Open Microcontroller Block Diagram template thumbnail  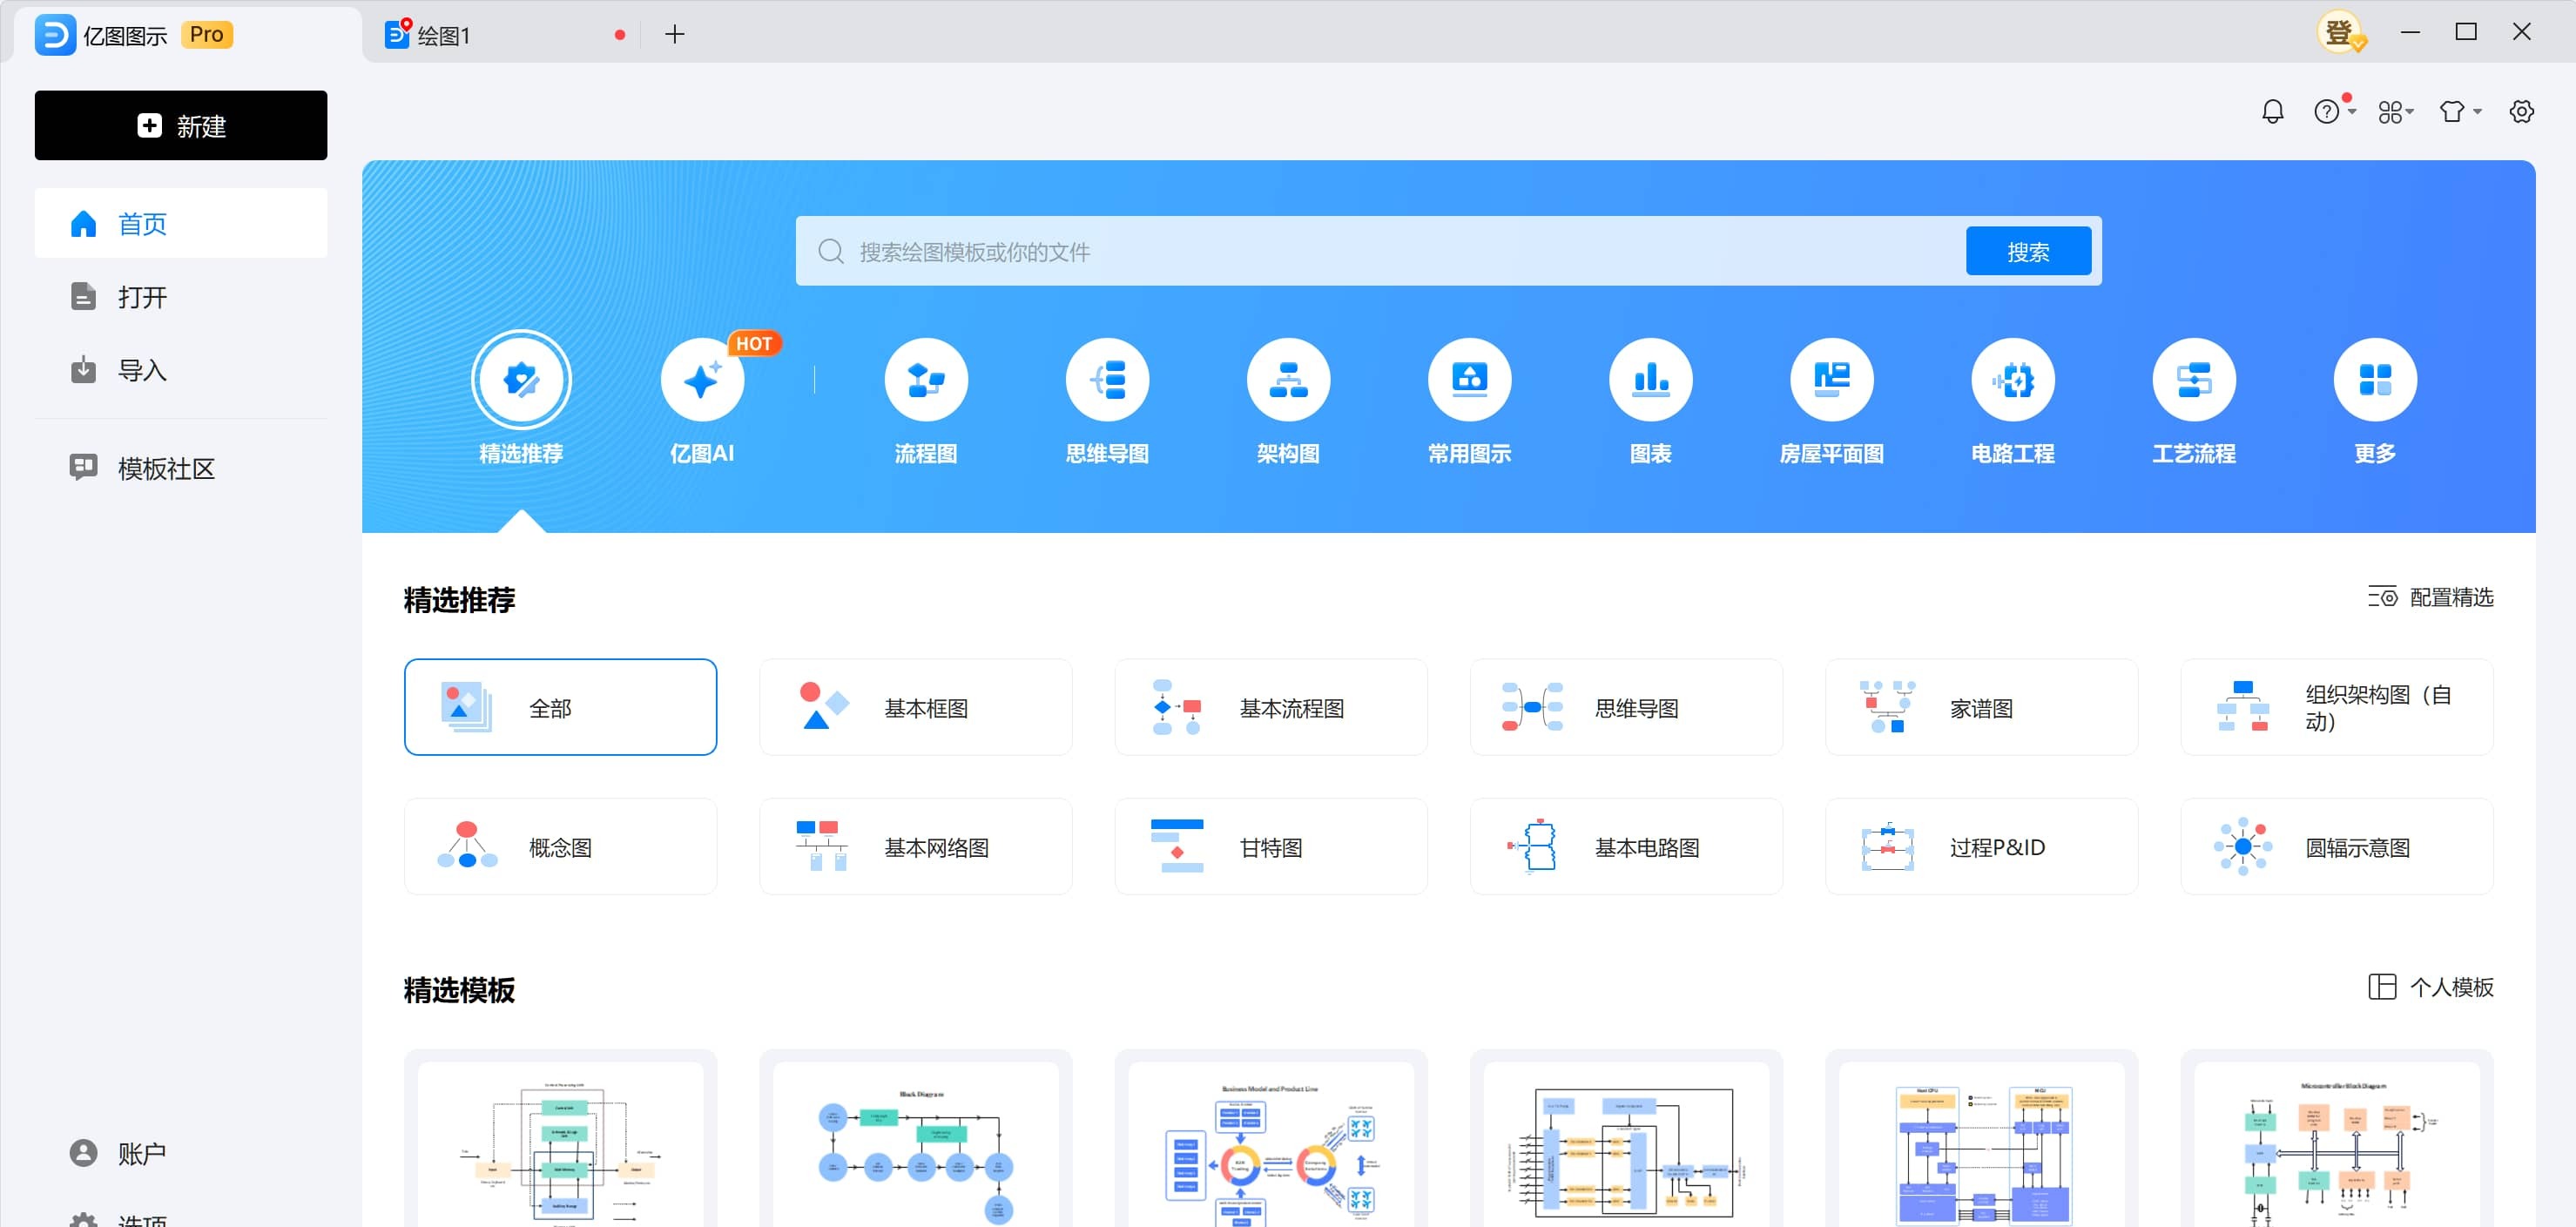point(2336,1140)
